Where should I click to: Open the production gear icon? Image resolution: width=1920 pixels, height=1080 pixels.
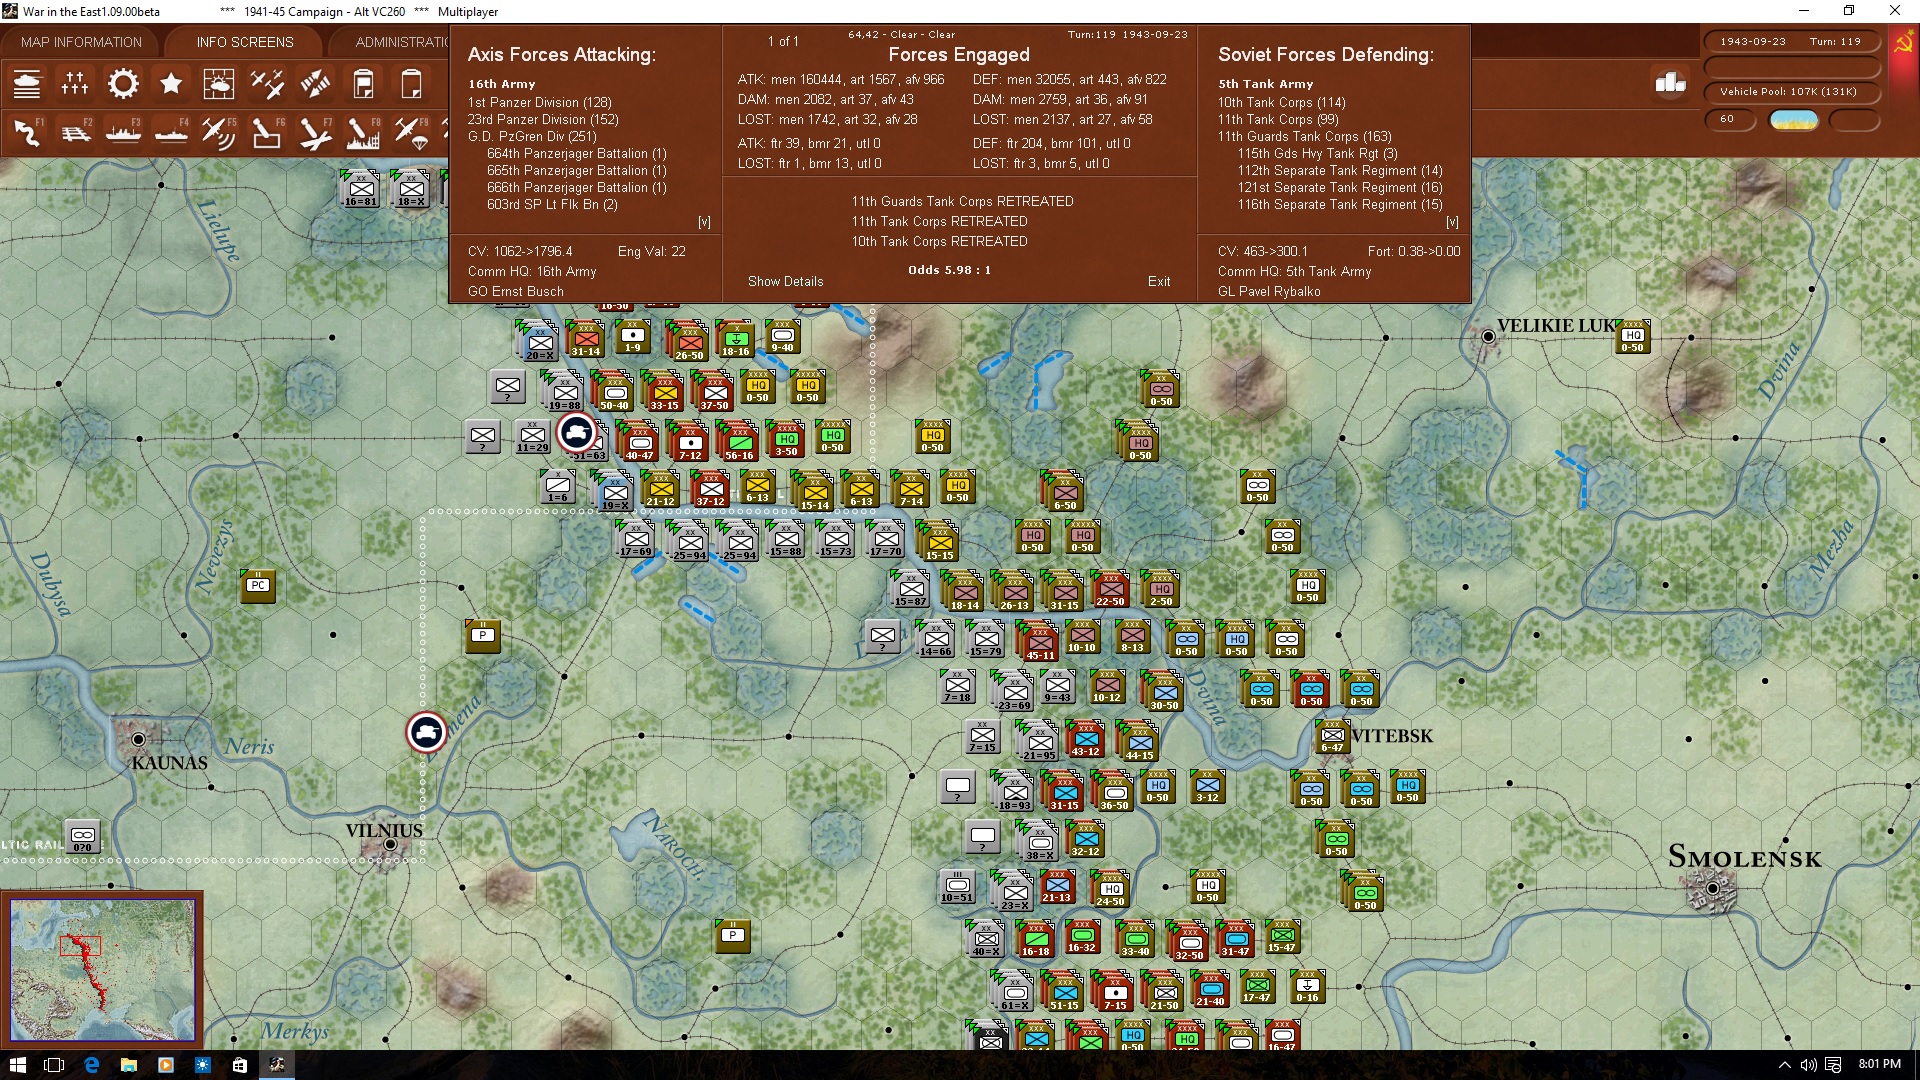coord(123,84)
